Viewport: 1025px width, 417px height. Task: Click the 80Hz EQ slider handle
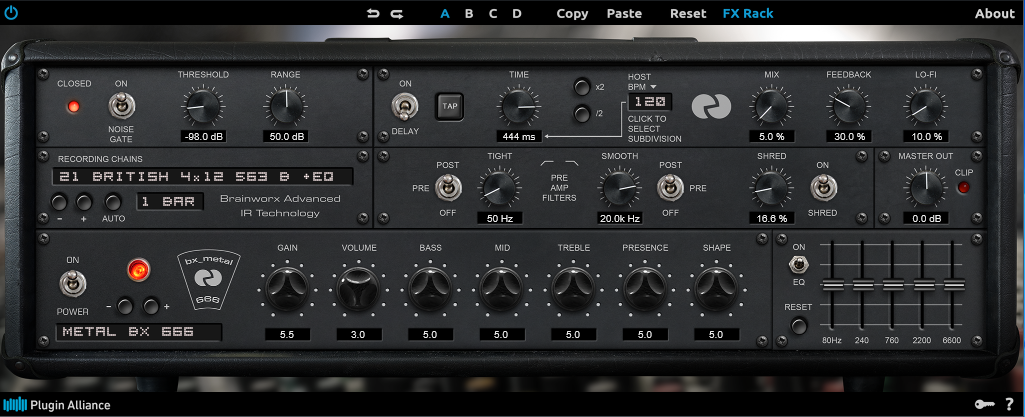832,285
